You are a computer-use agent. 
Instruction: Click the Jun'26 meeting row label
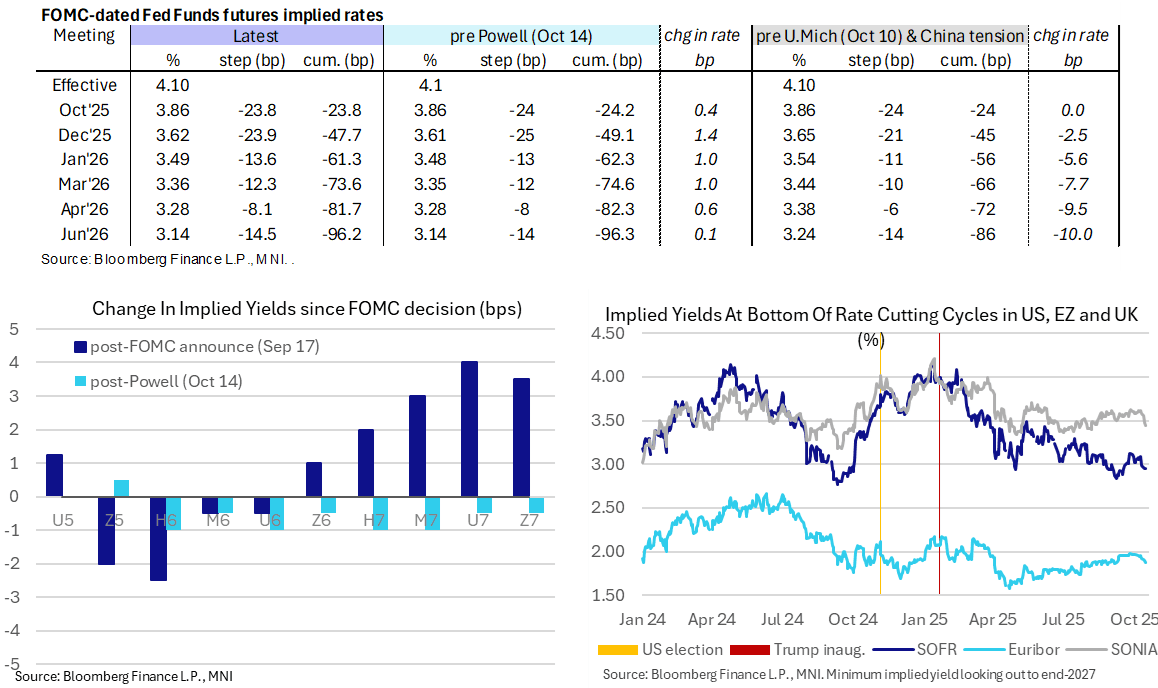point(84,235)
